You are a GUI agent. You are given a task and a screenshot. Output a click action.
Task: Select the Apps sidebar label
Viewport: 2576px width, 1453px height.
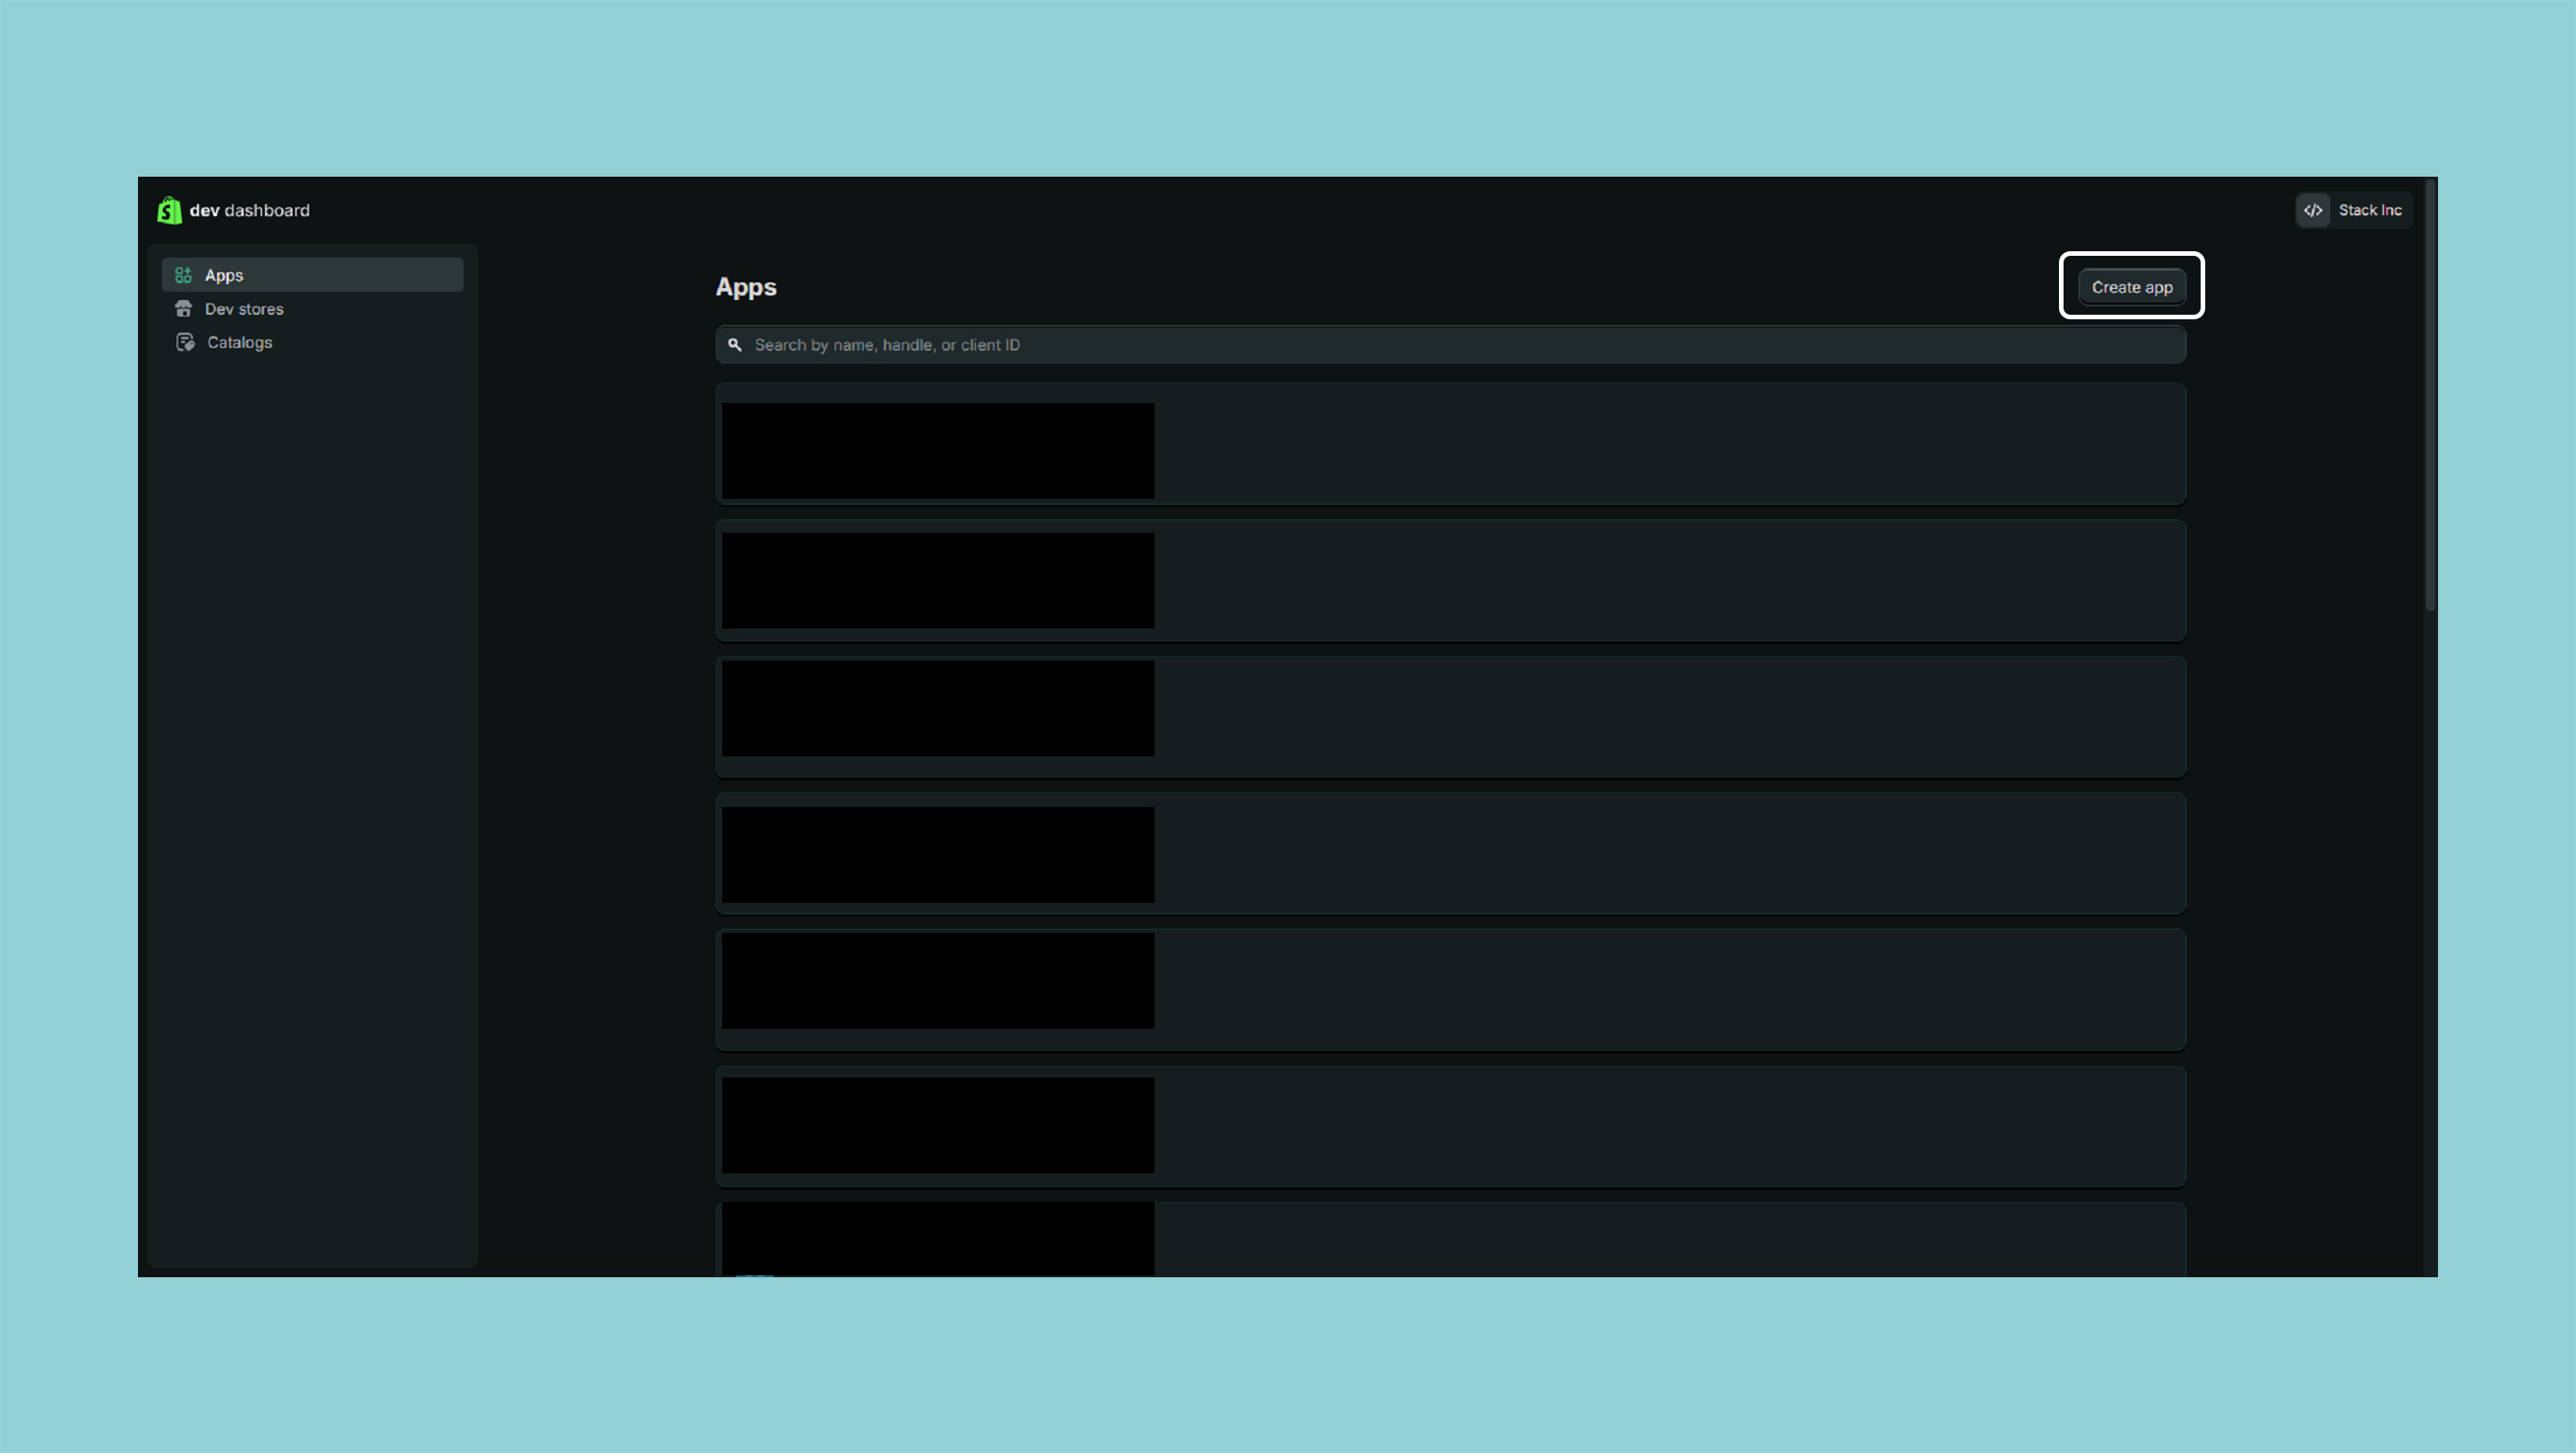(x=224, y=275)
